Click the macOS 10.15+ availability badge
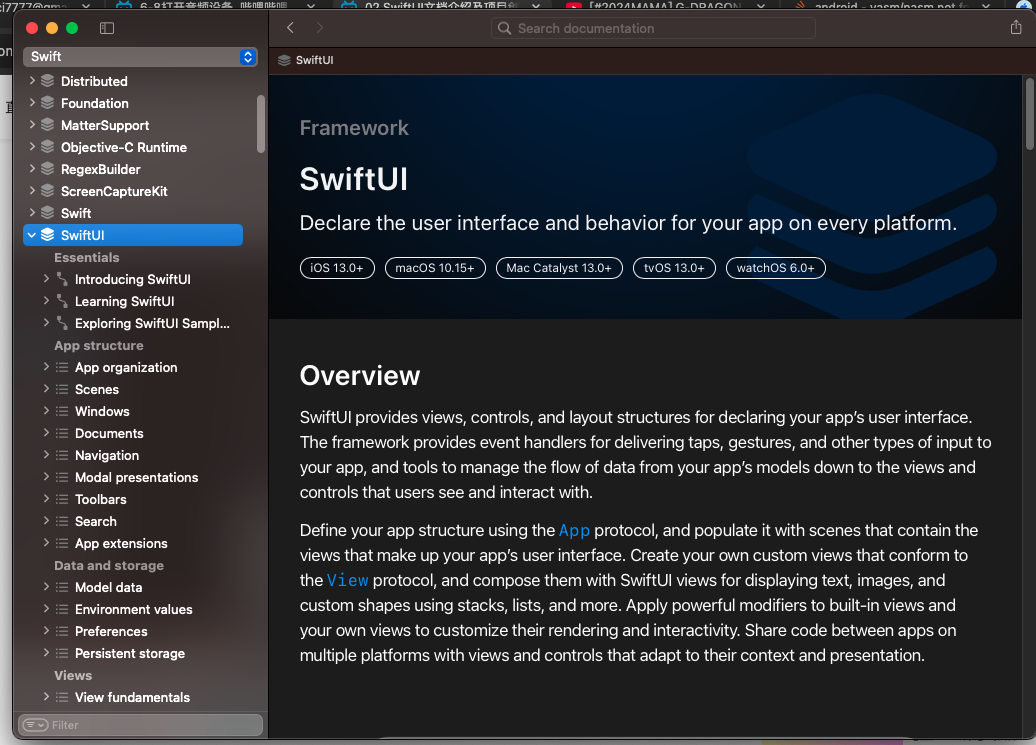This screenshot has width=1036, height=745. [x=435, y=268]
